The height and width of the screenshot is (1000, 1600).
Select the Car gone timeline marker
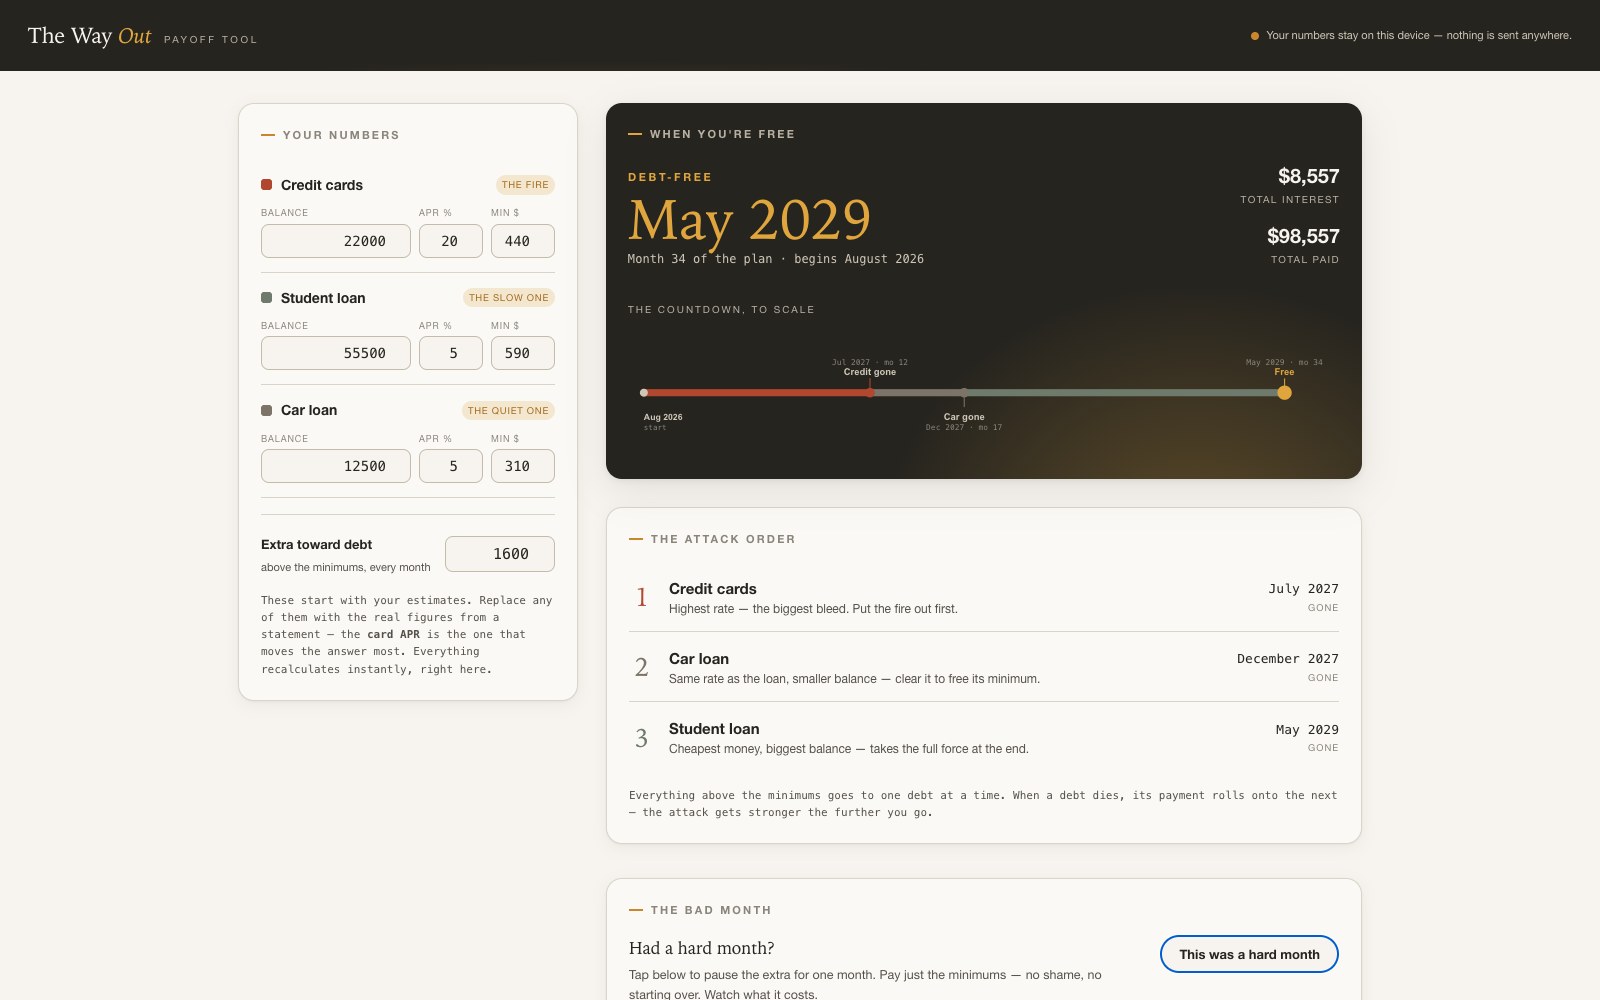[x=964, y=393]
